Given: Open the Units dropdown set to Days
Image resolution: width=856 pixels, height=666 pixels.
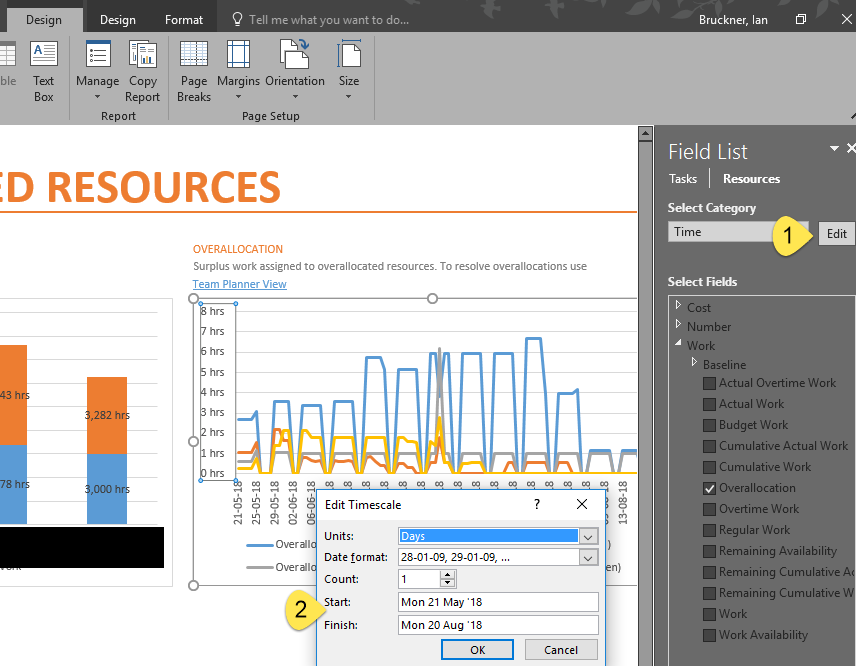Looking at the screenshot, I should pos(588,537).
